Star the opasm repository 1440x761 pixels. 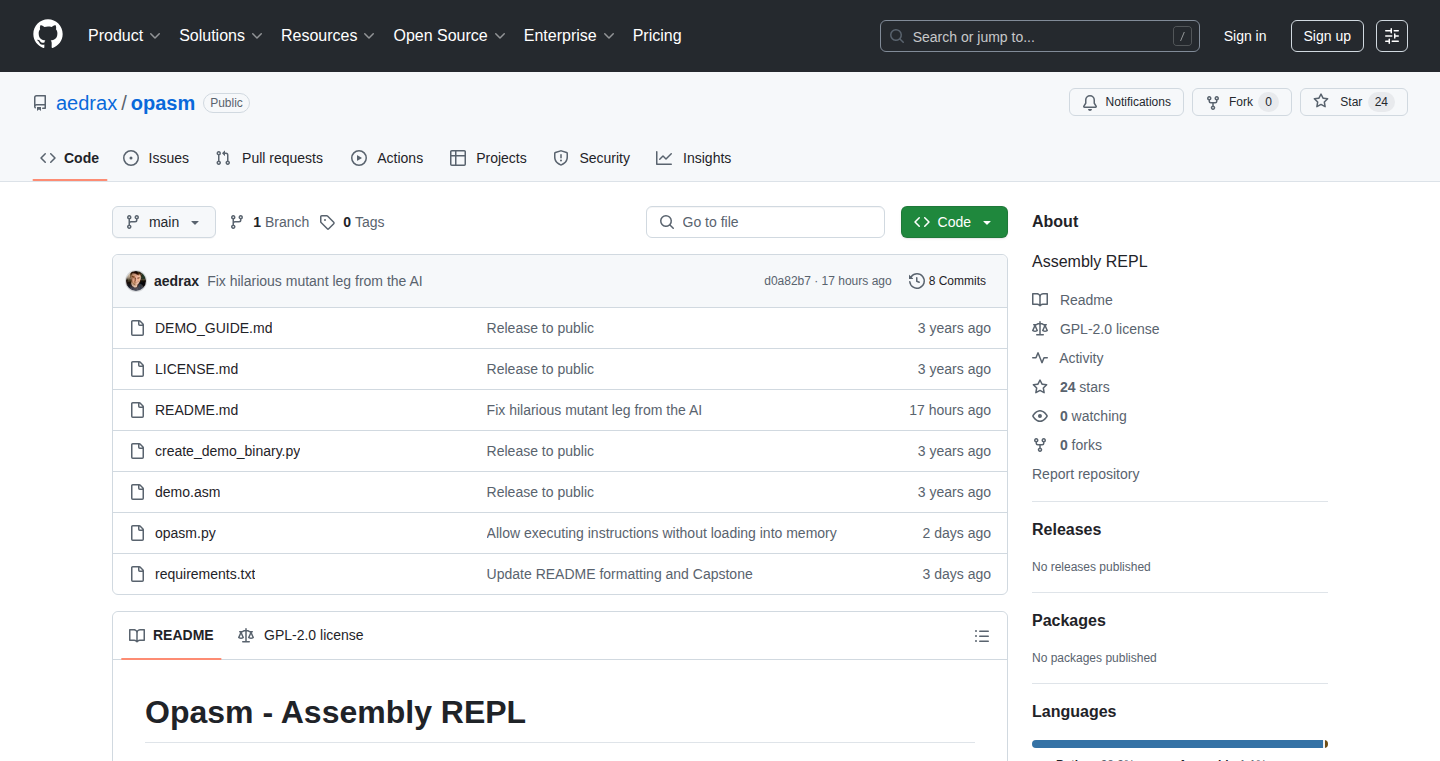click(x=1353, y=102)
